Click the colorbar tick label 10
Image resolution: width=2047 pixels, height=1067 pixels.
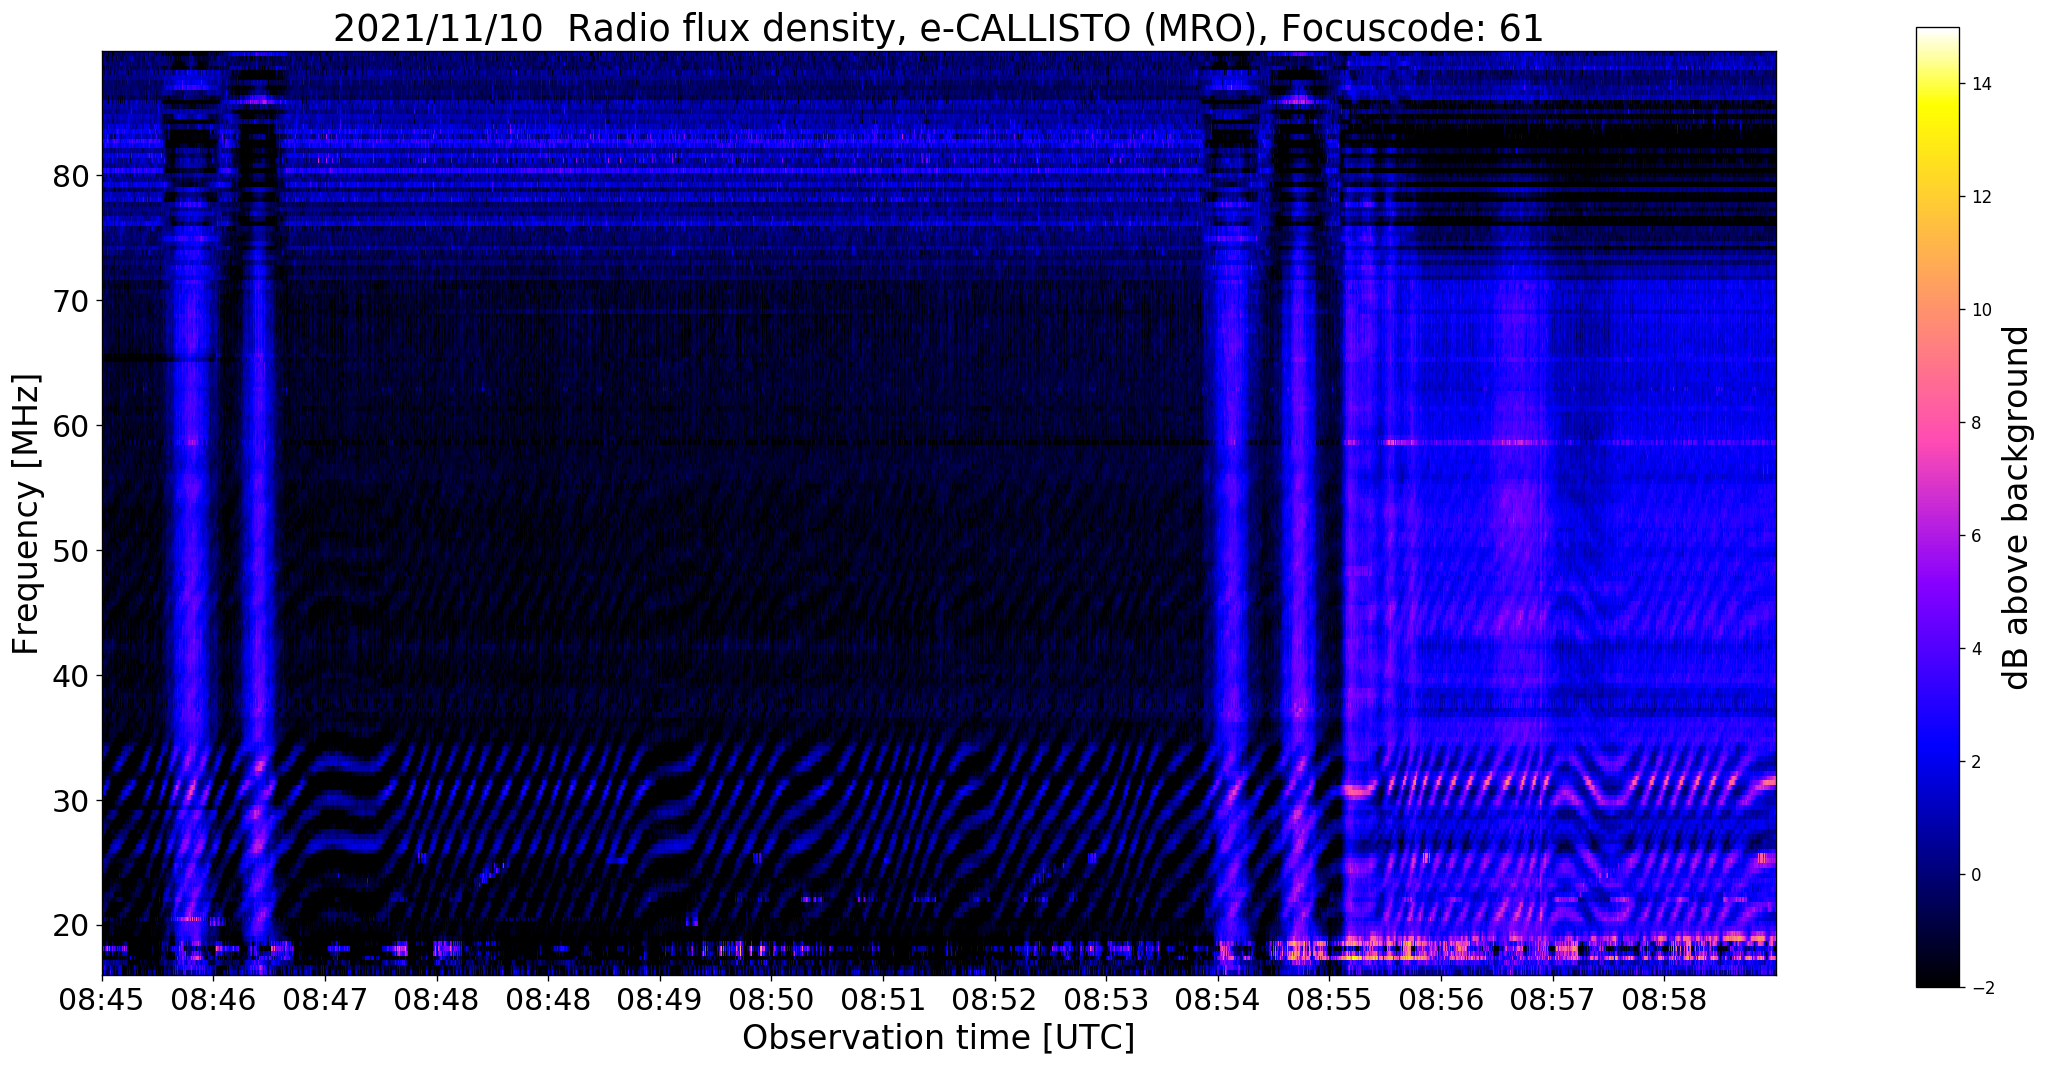[1980, 310]
